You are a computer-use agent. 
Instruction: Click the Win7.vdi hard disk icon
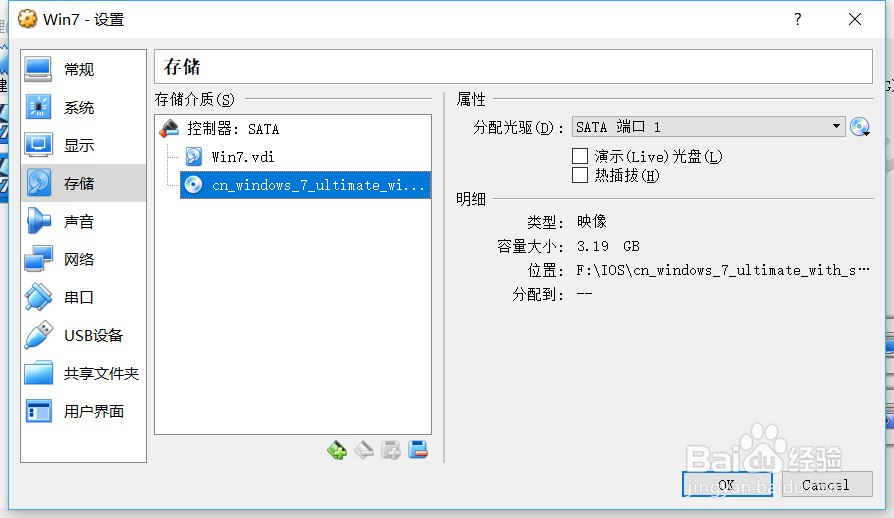194,157
